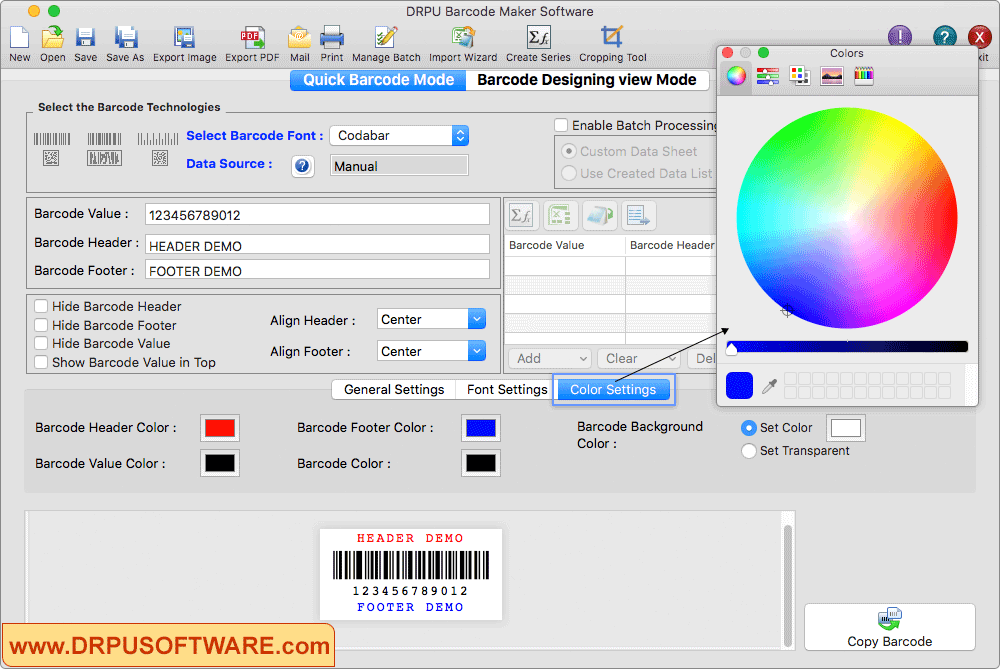
Task: Click the Copy Barcode icon button
Action: coord(890,627)
